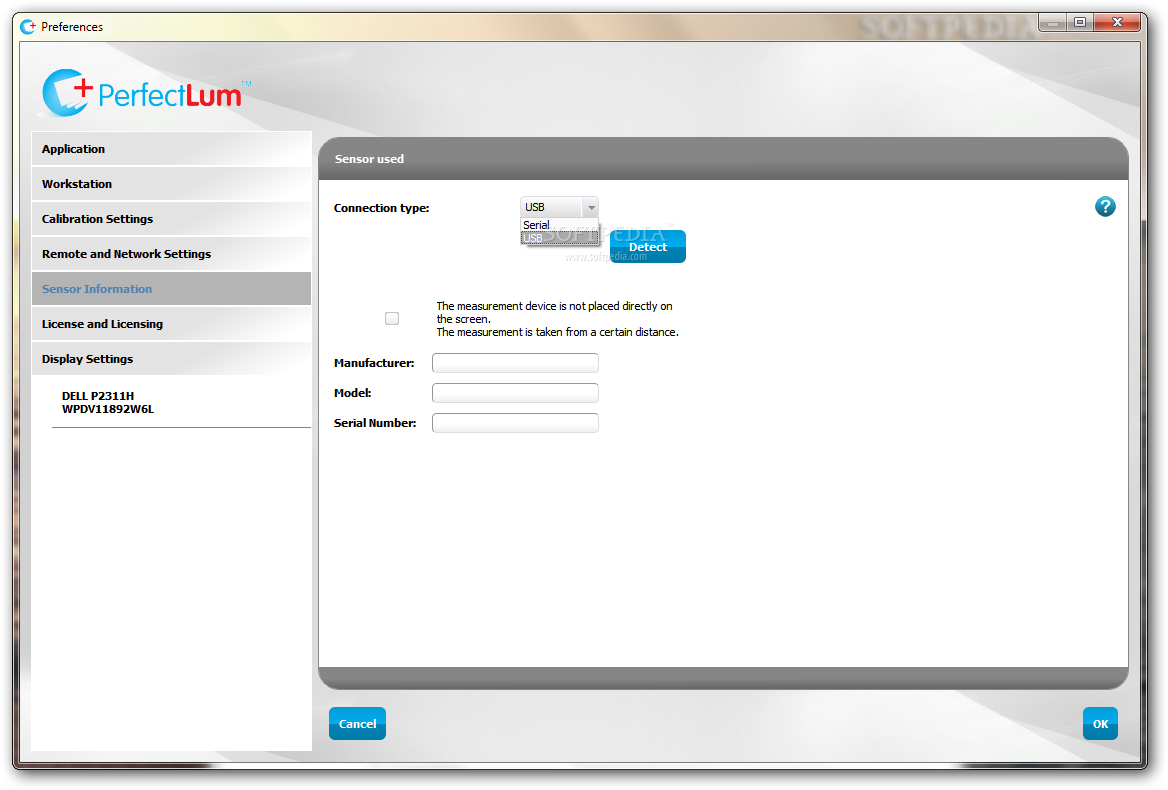Open the Connection type dropdown arrow
The width and height of the screenshot is (1168, 790).
(591, 207)
